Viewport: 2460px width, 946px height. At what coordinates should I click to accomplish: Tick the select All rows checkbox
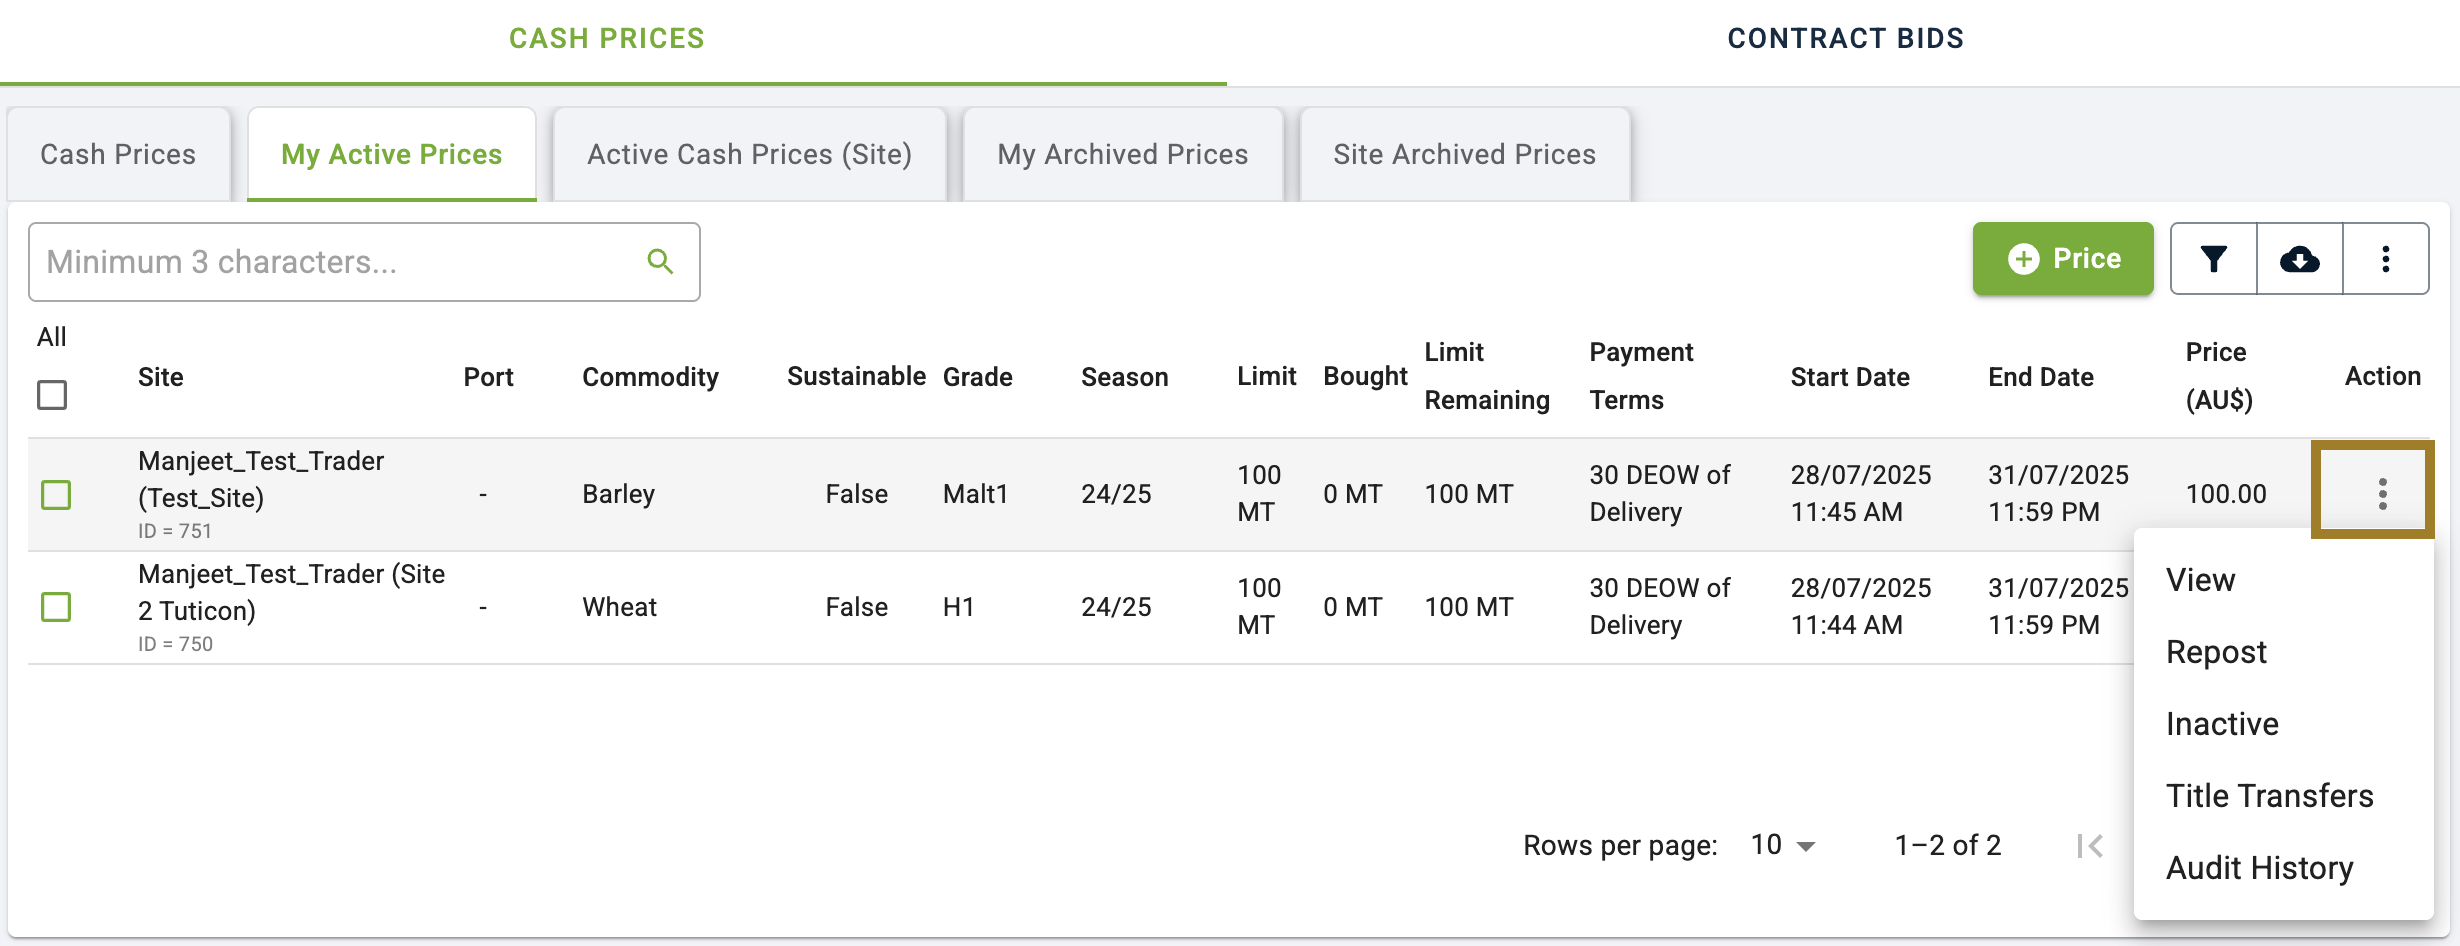click(52, 395)
